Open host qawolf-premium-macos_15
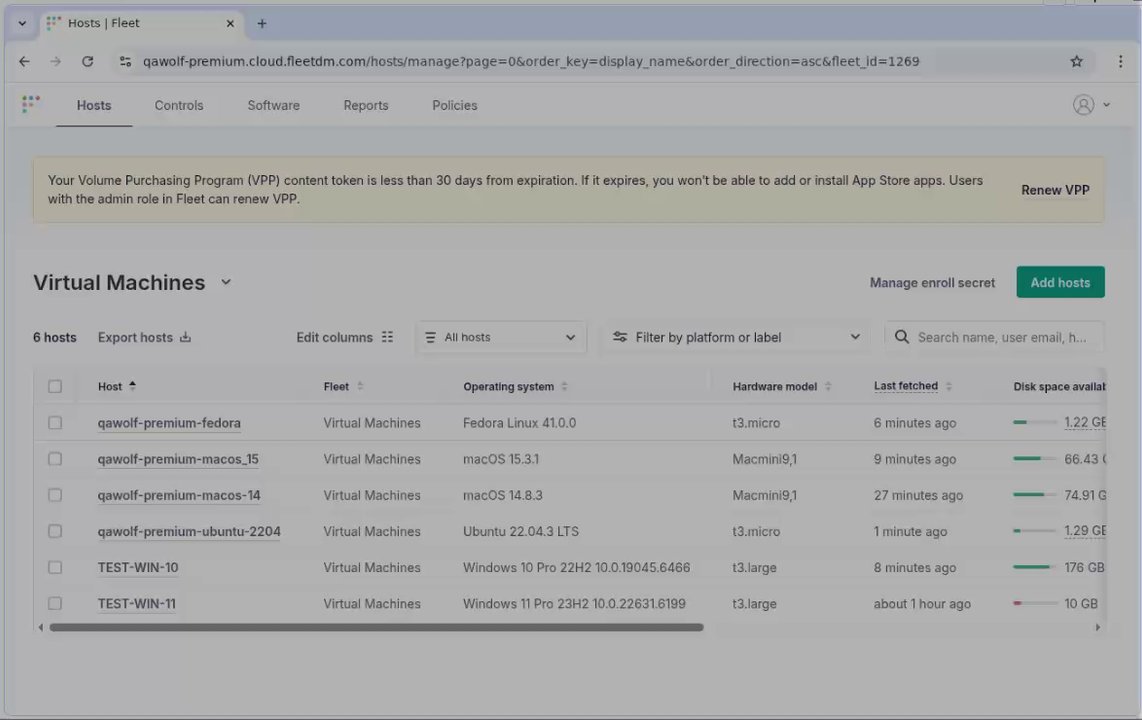The height and width of the screenshot is (720, 1142). tap(178, 459)
